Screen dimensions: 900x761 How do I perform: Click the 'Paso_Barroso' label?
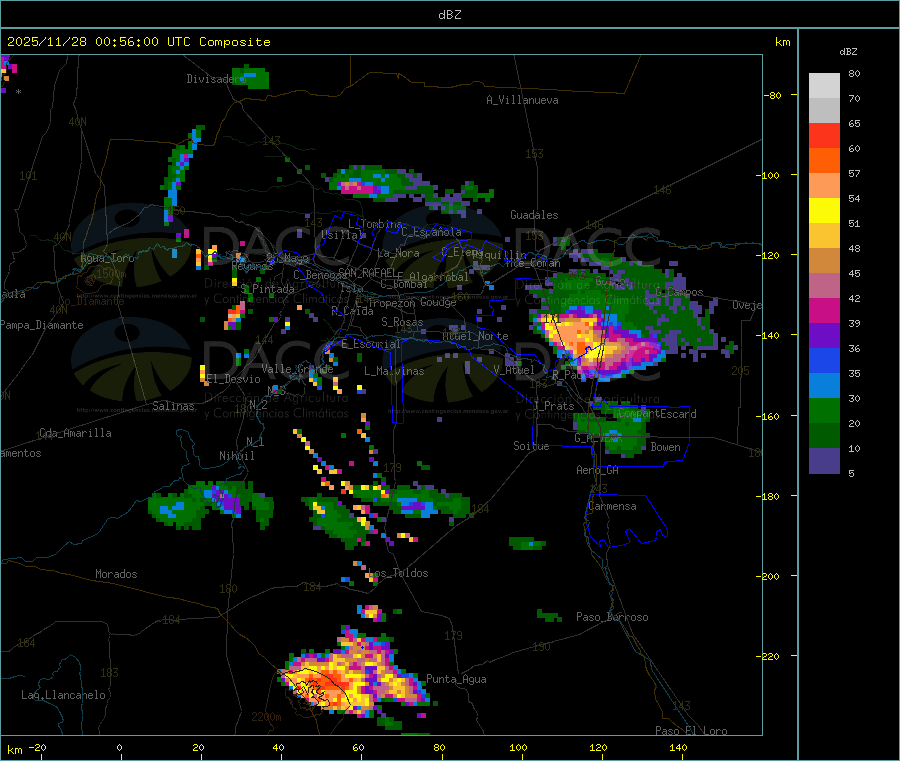pos(612,617)
